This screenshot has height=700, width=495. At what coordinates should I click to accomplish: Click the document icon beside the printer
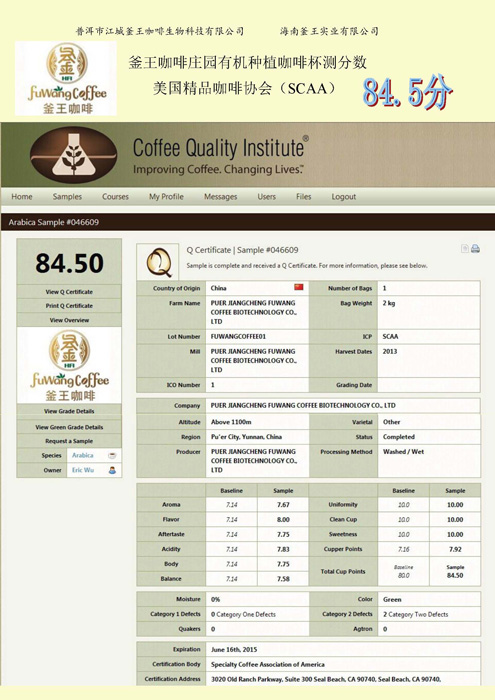pyautogui.click(x=465, y=249)
